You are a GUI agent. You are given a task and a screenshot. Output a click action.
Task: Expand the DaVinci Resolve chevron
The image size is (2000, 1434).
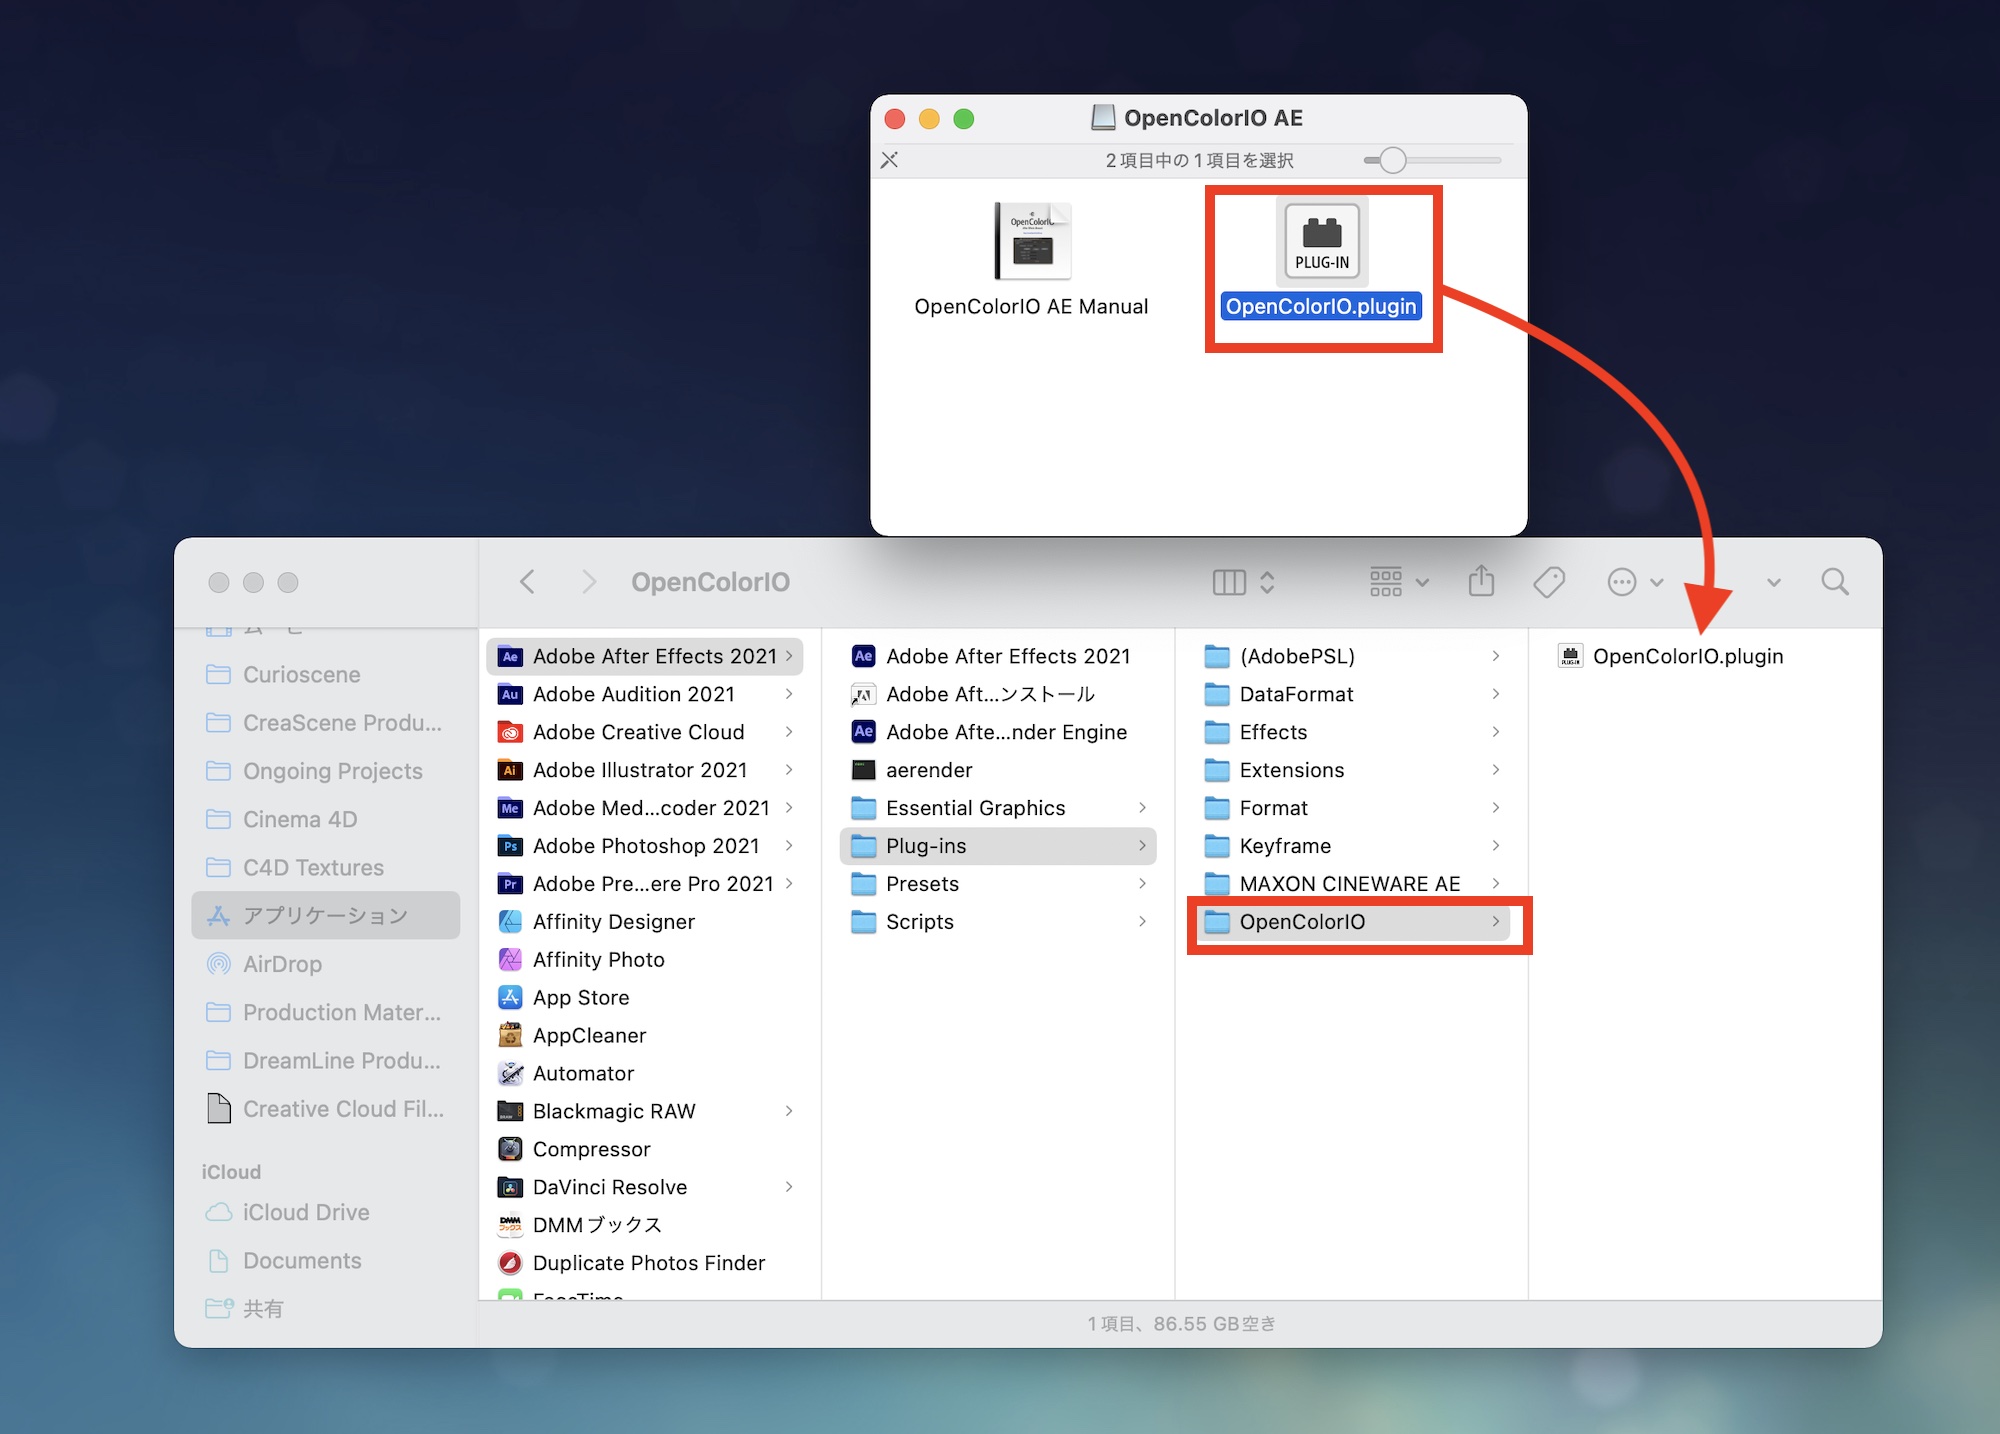coord(789,1187)
